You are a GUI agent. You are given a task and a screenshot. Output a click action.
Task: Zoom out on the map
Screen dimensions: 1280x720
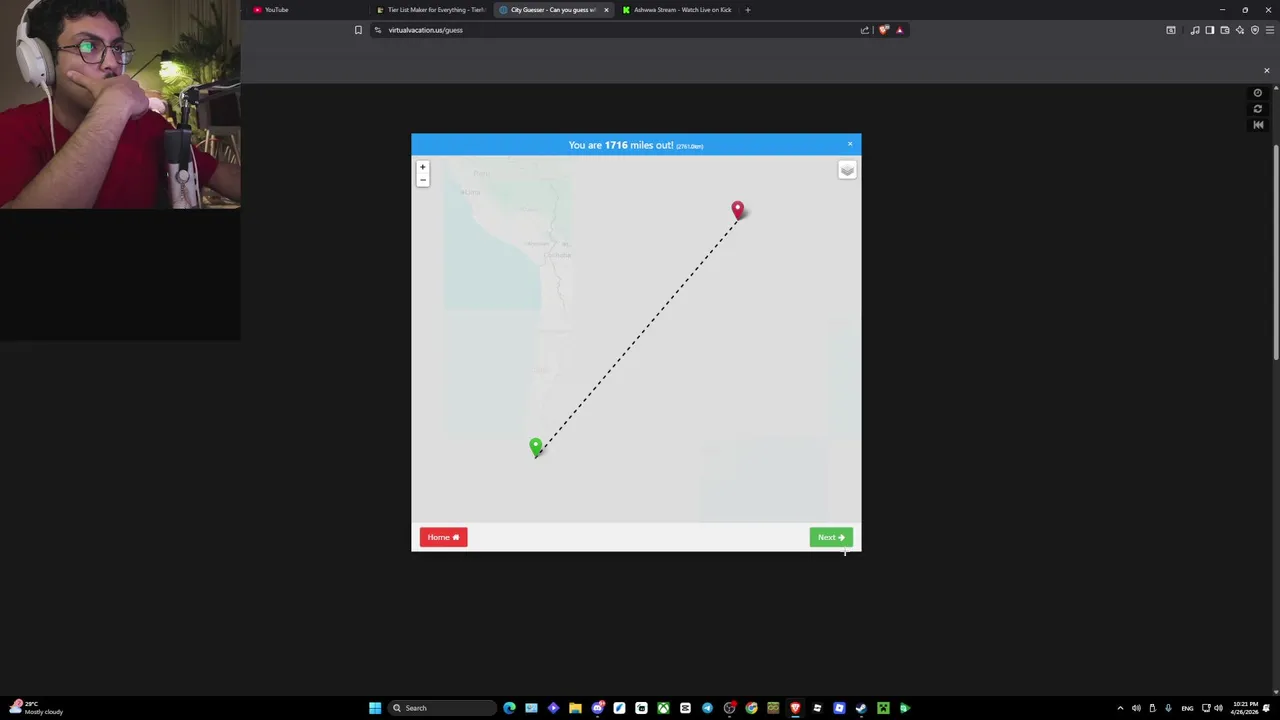pyautogui.click(x=422, y=180)
